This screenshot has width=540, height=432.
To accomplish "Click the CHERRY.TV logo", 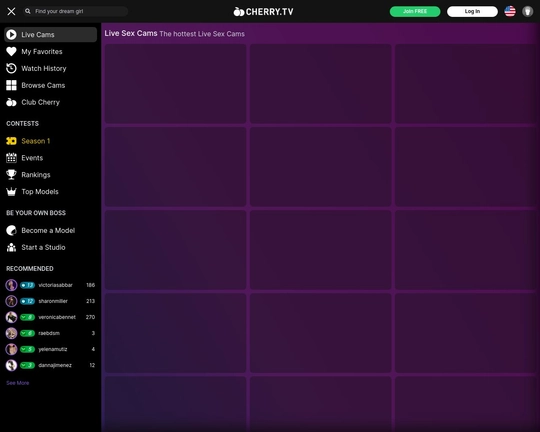I will coord(263,12).
